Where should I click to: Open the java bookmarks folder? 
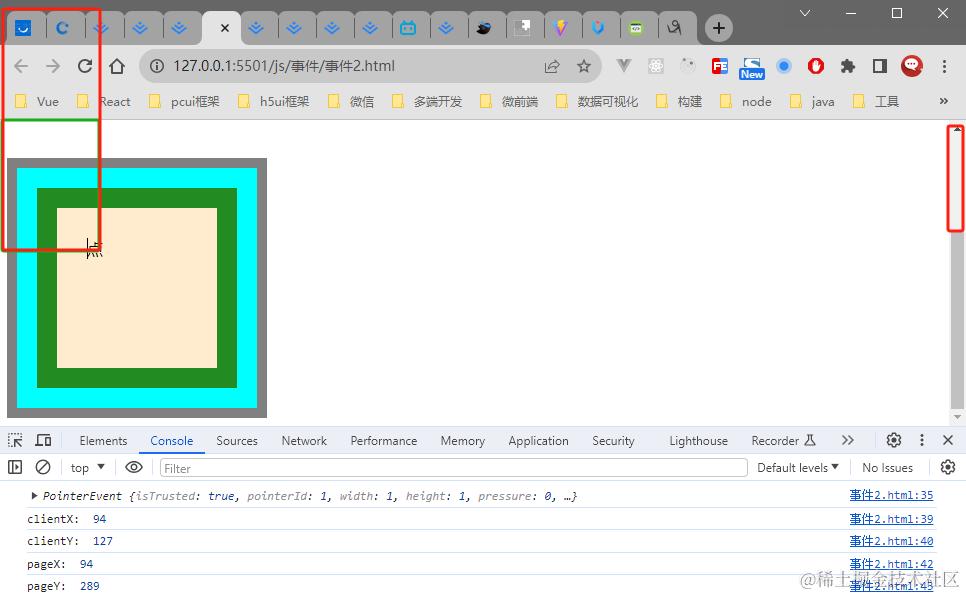click(x=813, y=101)
